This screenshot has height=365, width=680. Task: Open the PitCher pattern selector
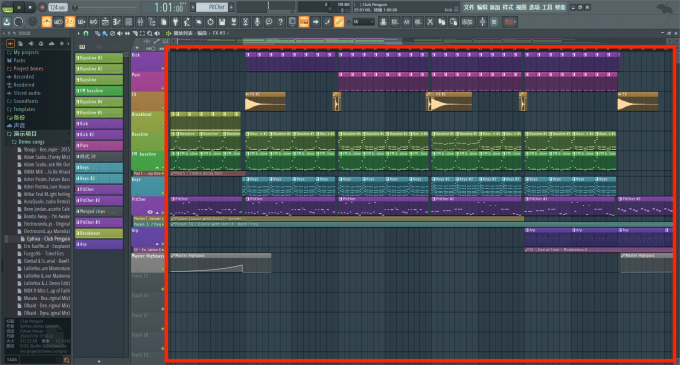(x=212, y=7)
